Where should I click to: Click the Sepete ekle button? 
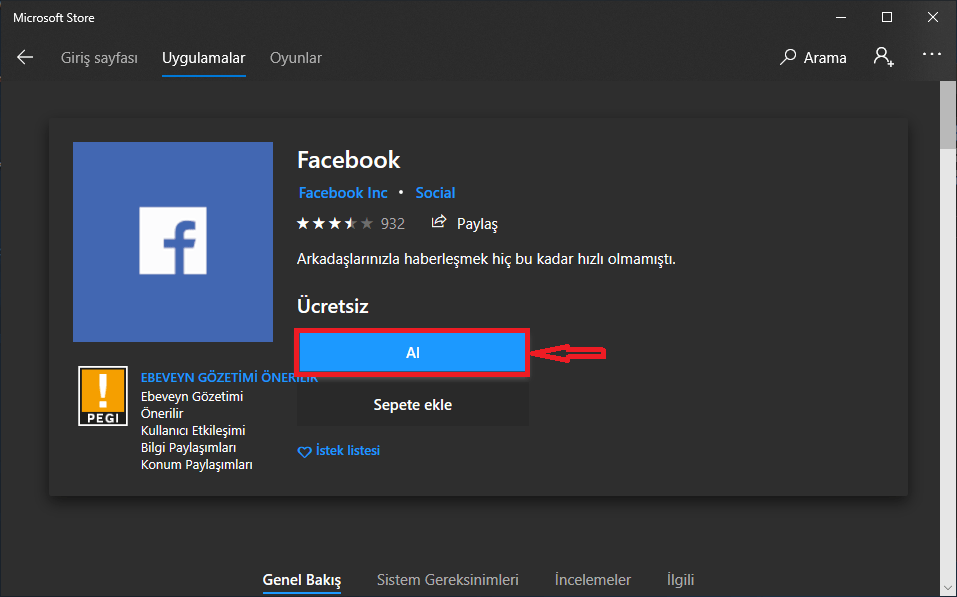pyautogui.click(x=412, y=405)
